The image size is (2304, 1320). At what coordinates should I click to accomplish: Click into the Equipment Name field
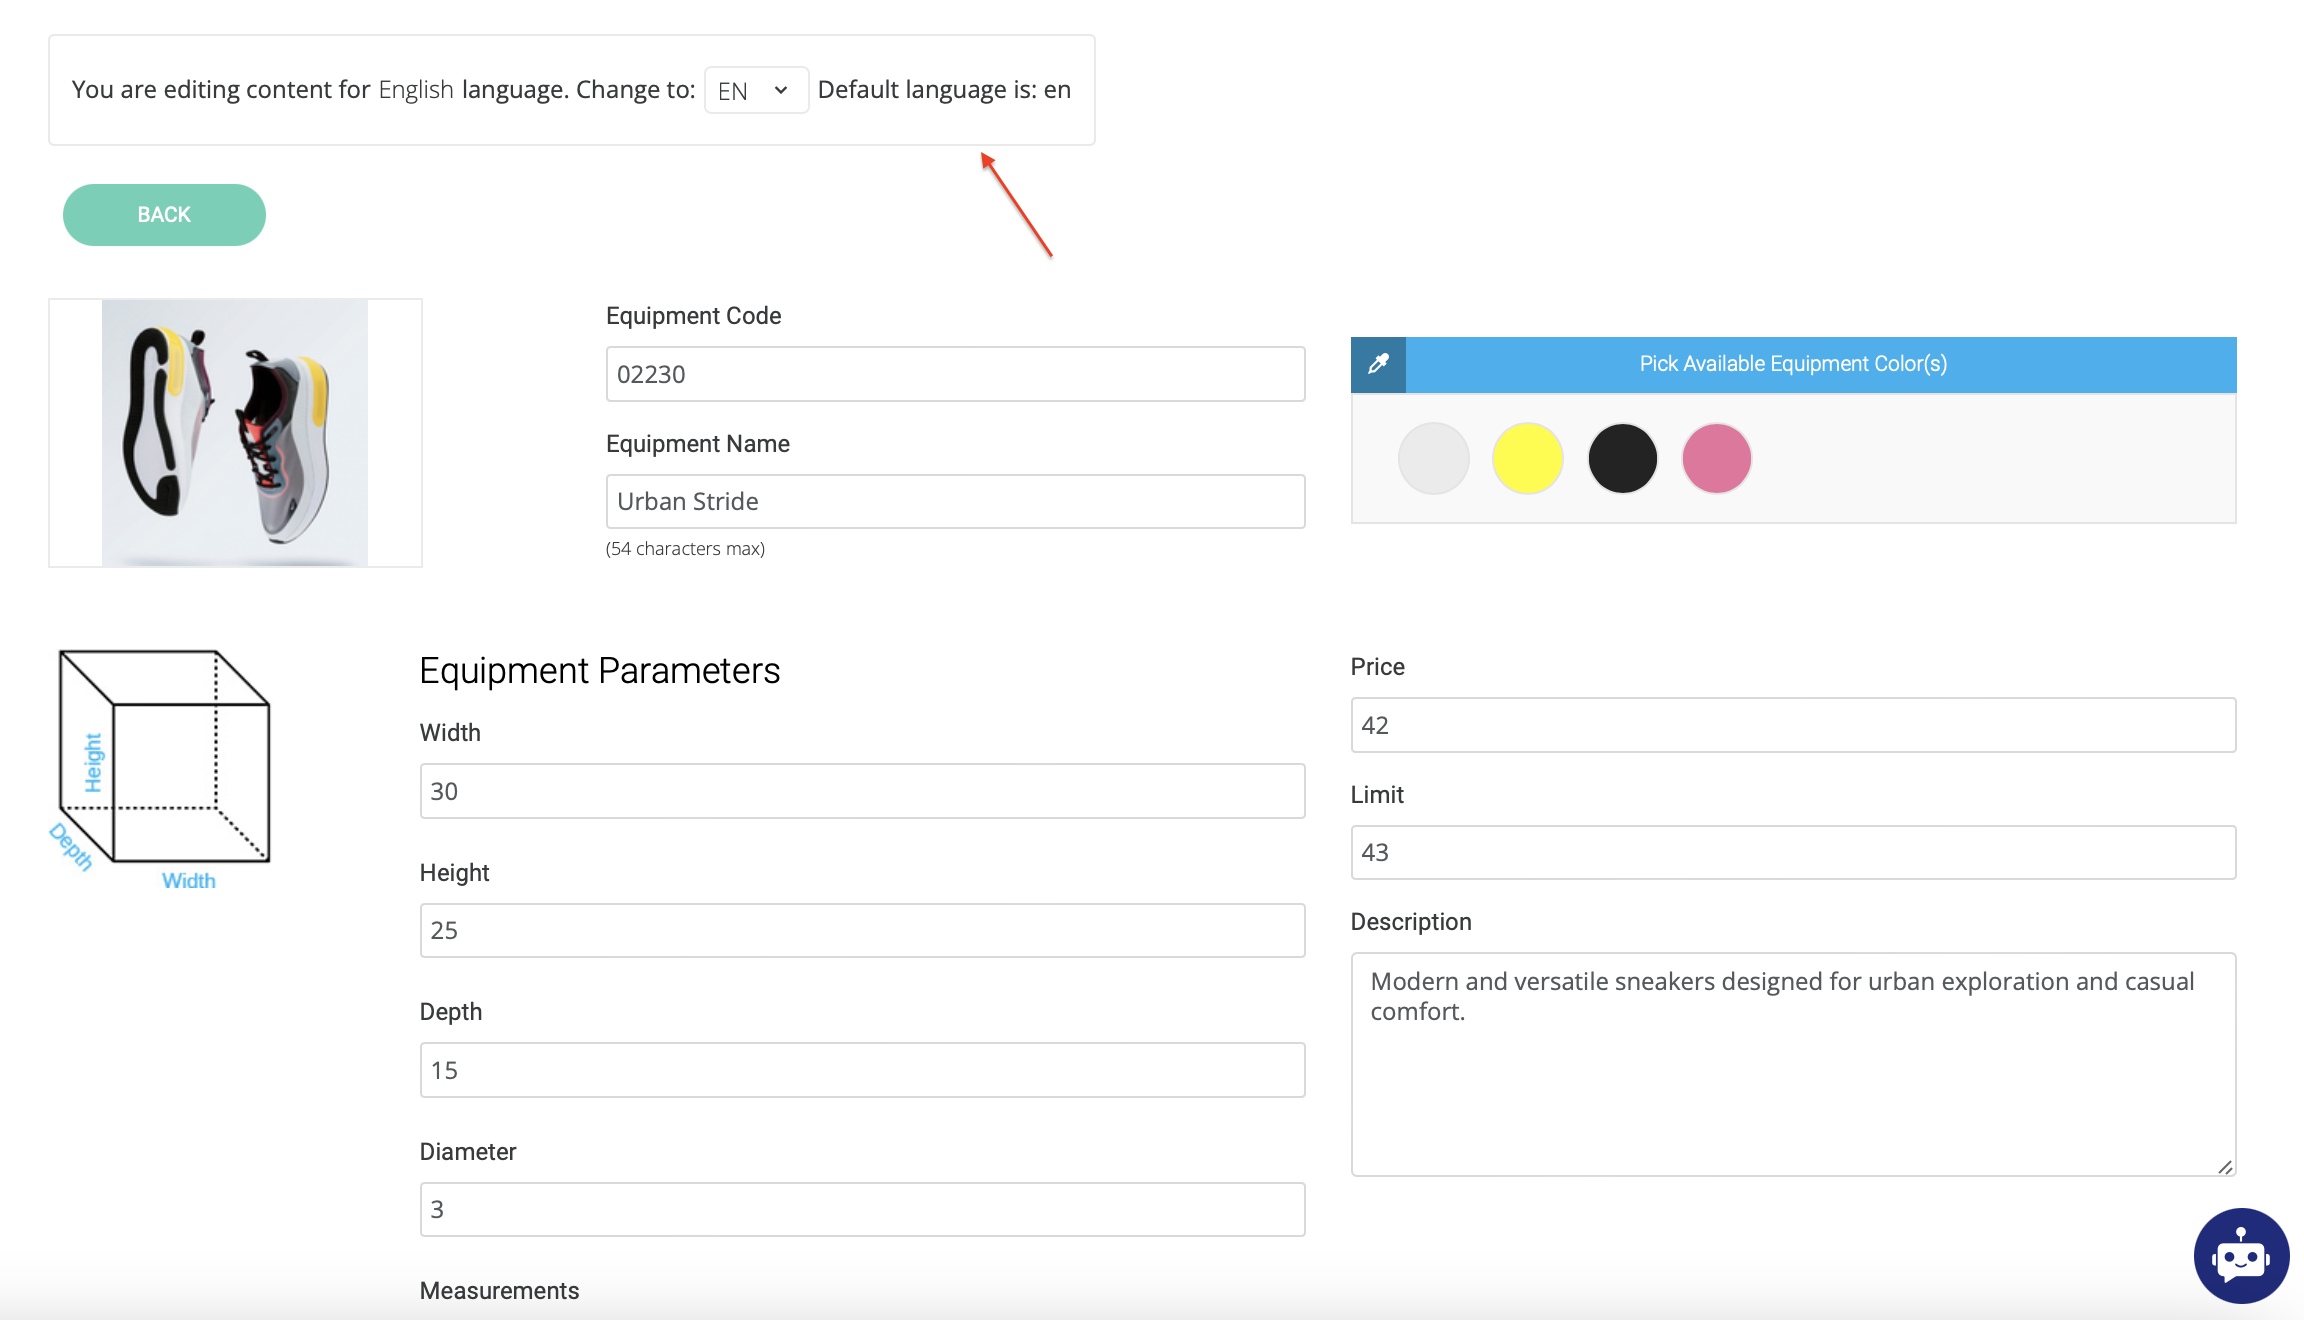(x=955, y=501)
